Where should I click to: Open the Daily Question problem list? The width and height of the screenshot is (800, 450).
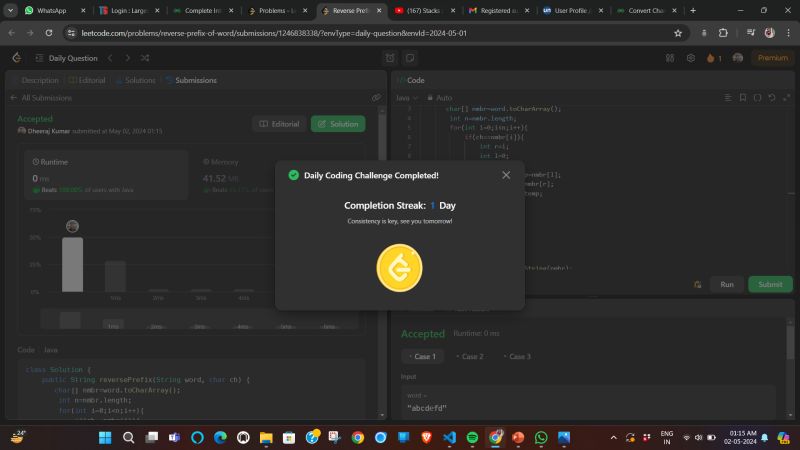click(x=66, y=58)
